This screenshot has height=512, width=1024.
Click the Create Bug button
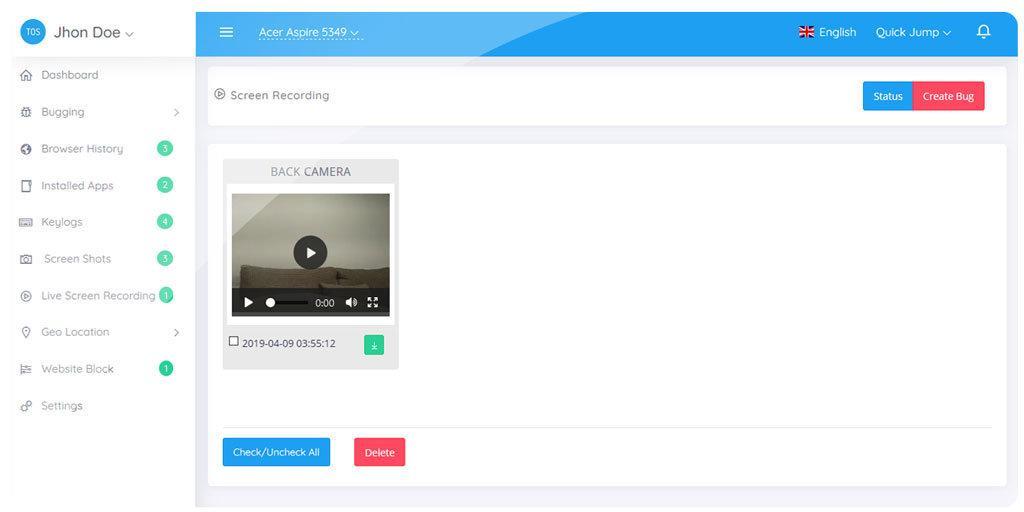948,96
